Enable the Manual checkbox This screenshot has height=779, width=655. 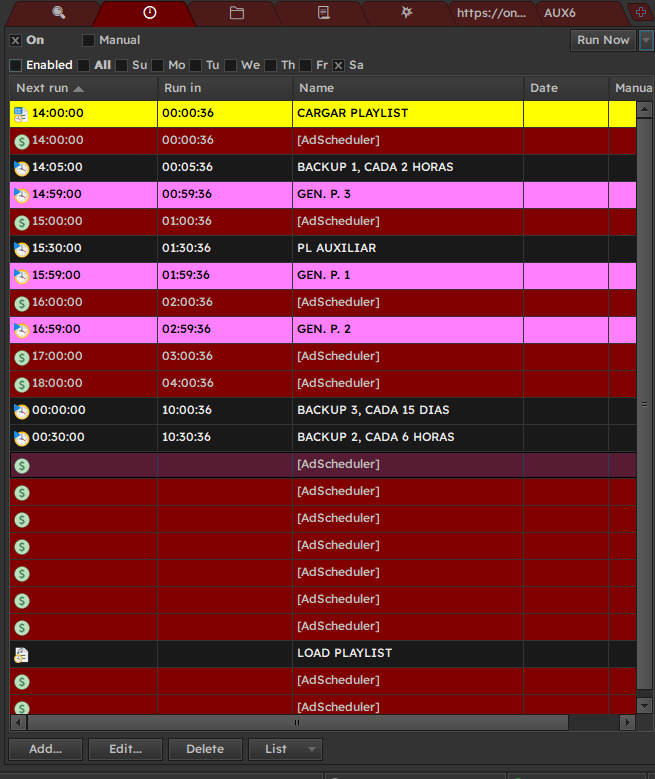tap(88, 41)
